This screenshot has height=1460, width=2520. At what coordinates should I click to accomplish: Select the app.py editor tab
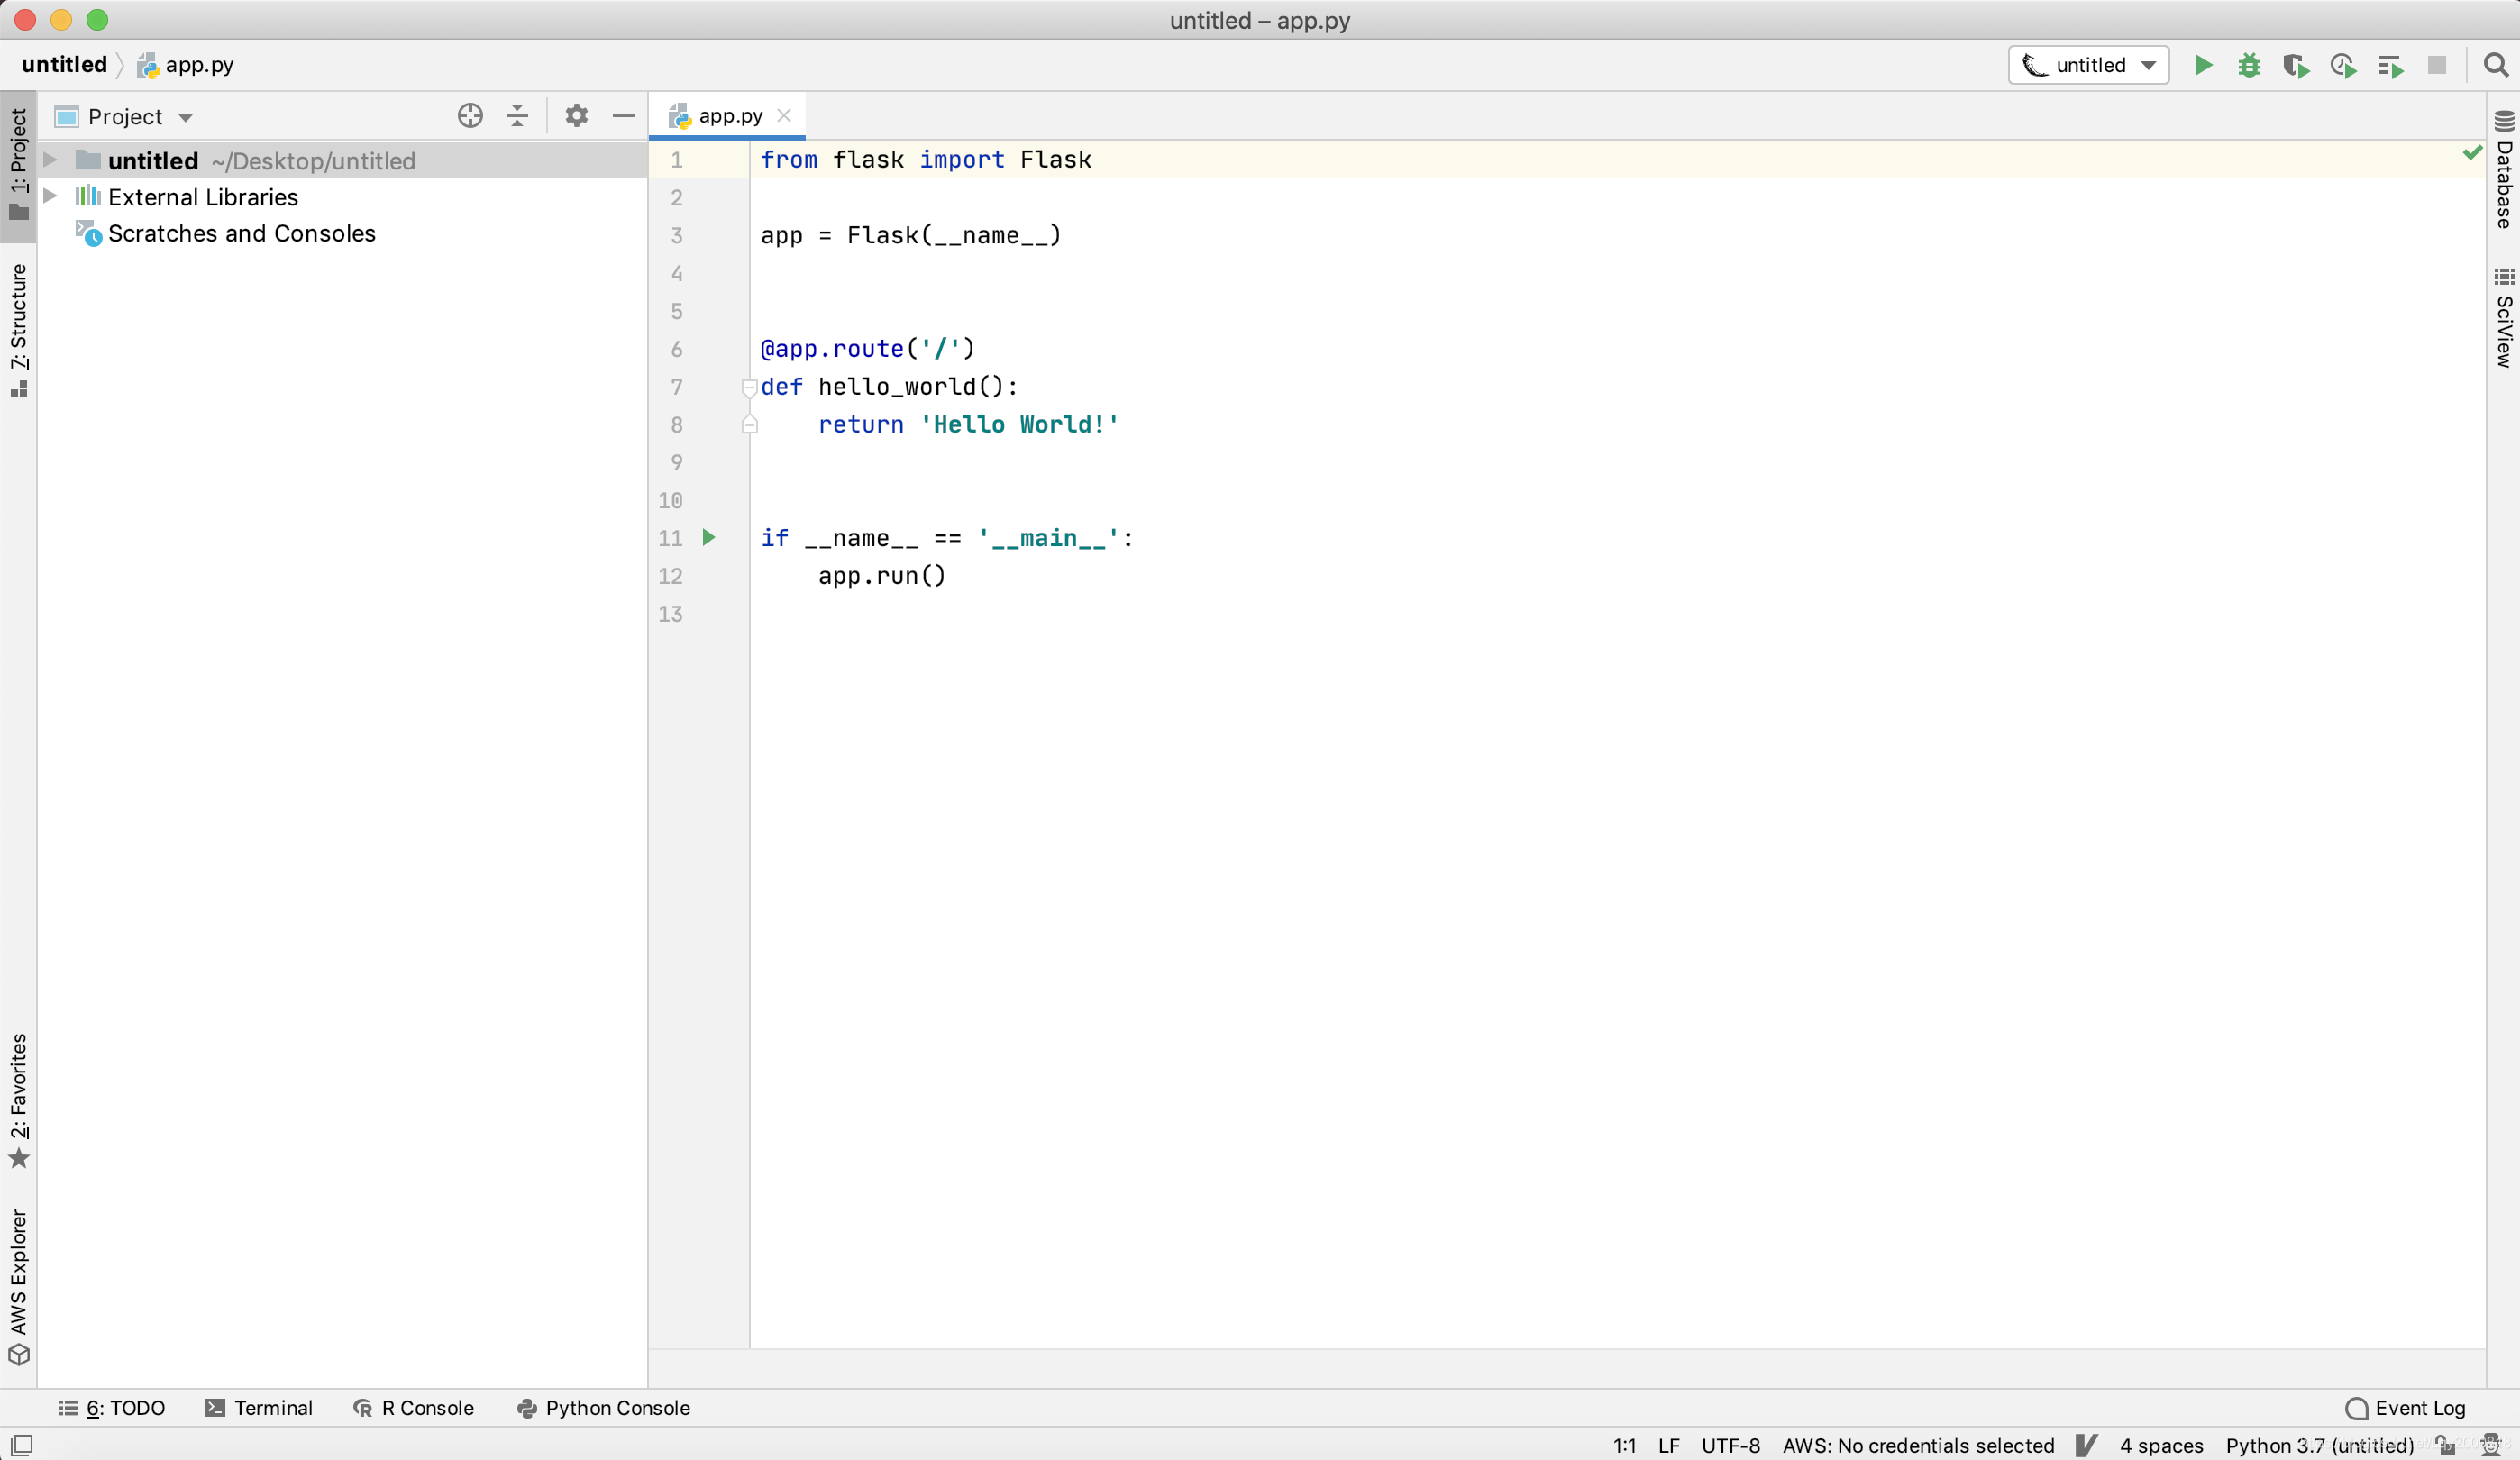point(727,116)
